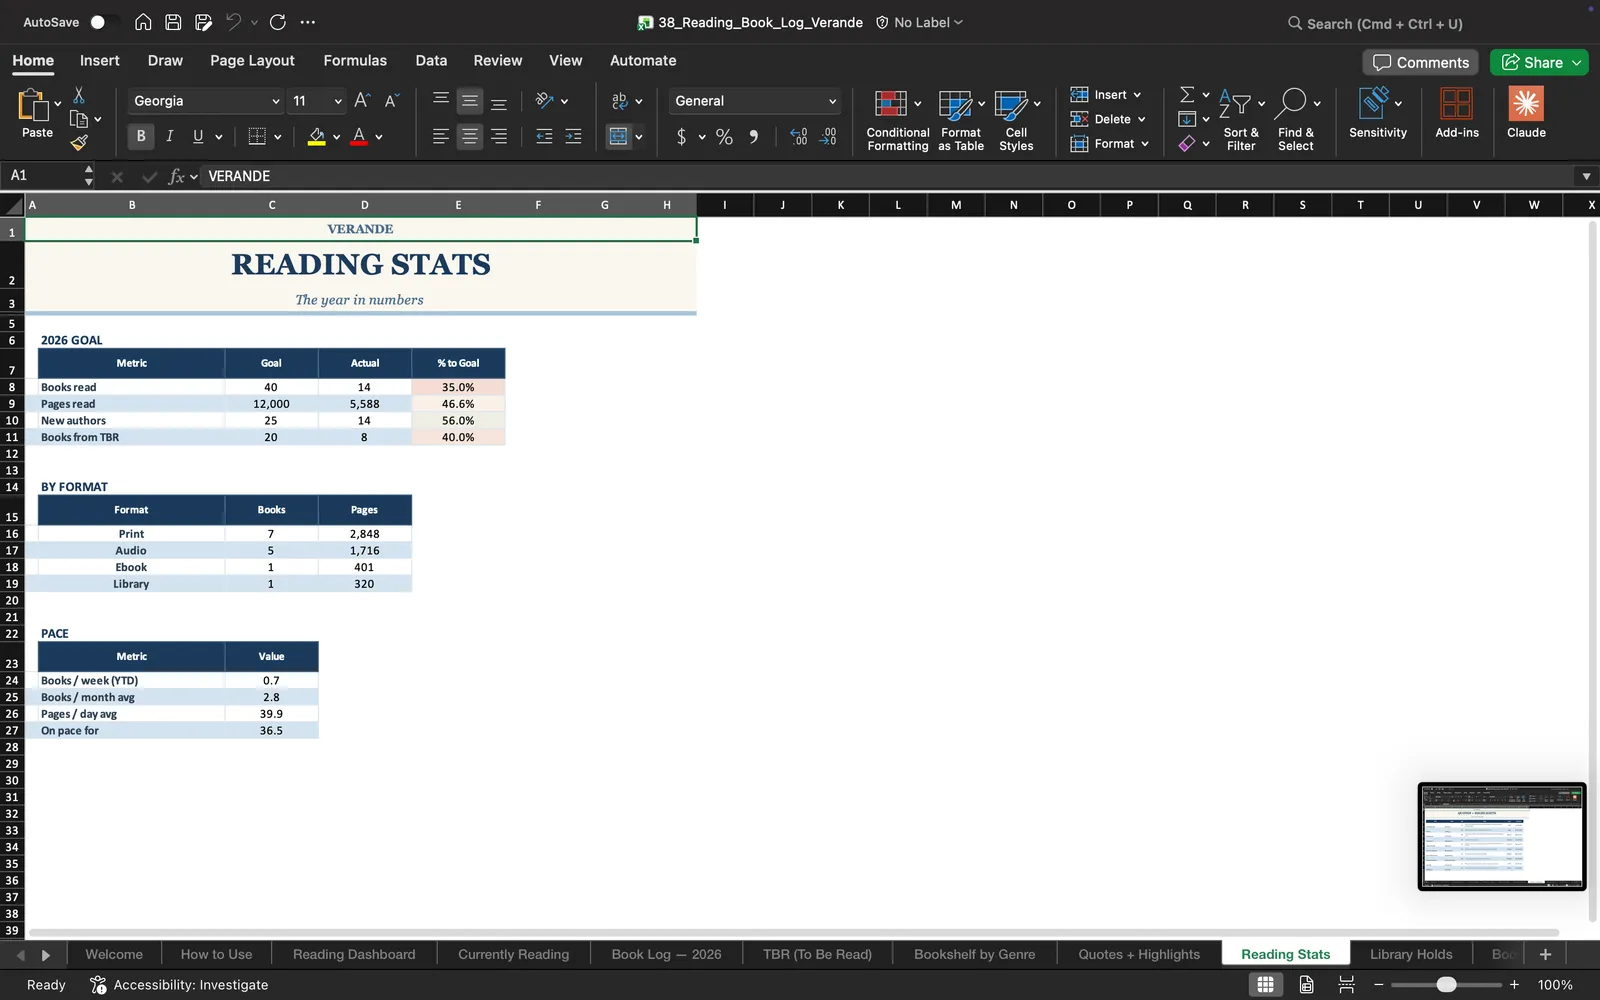Image resolution: width=1600 pixels, height=1000 pixels.
Task: Apply percent style
Action: [x=725, y=137]
